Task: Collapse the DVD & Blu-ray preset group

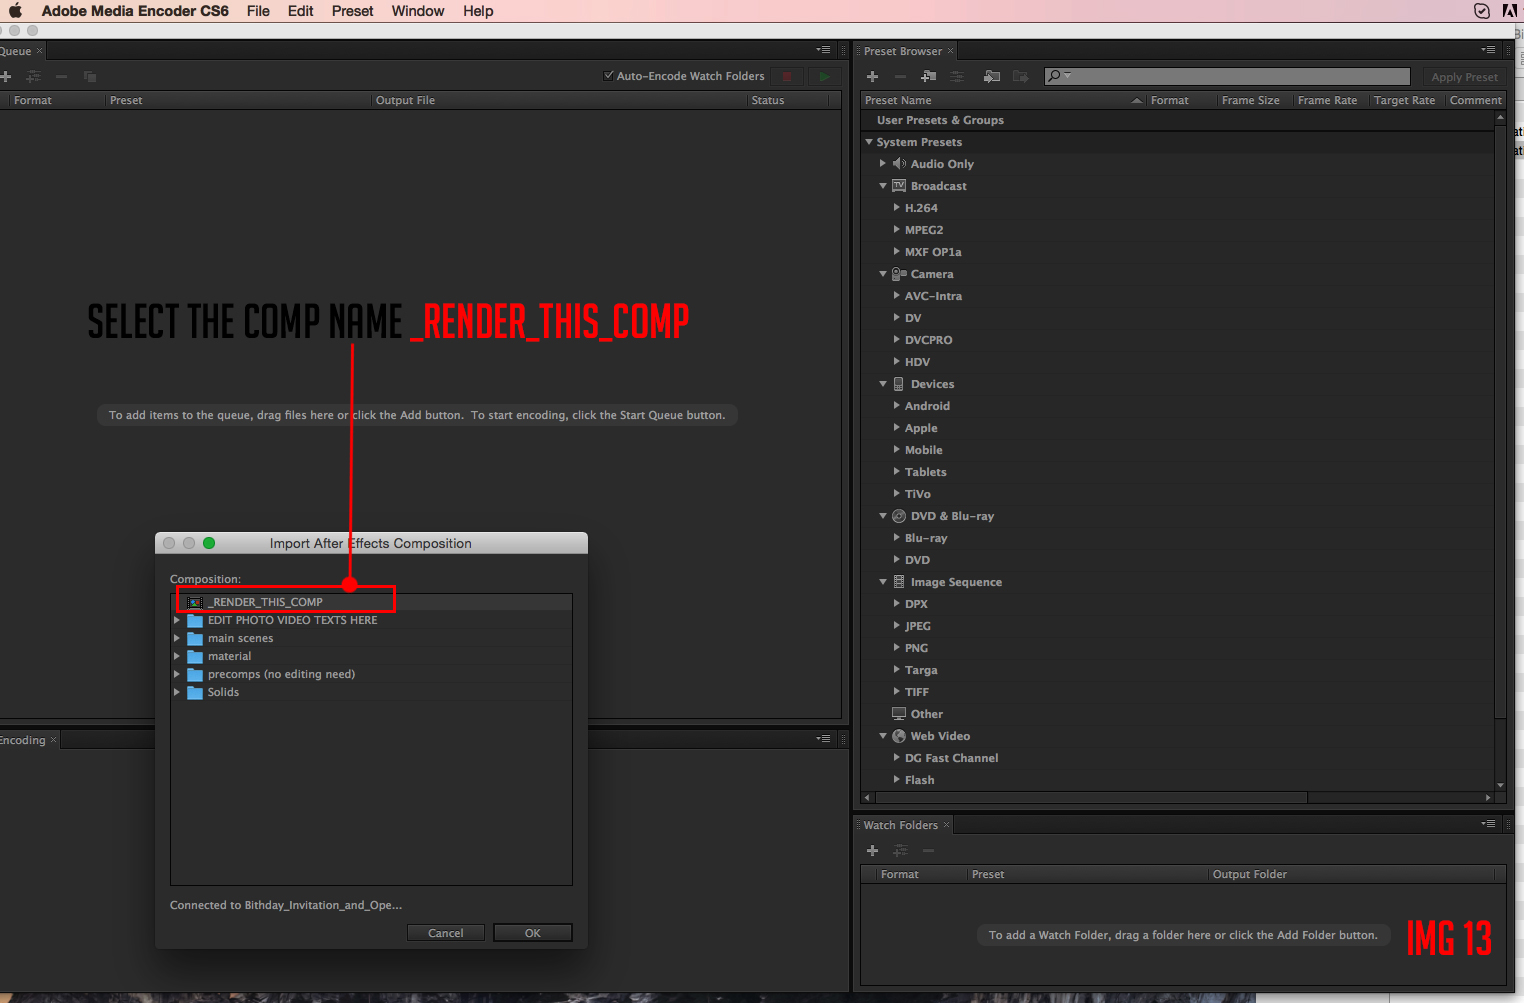Action: coord(883,516)
